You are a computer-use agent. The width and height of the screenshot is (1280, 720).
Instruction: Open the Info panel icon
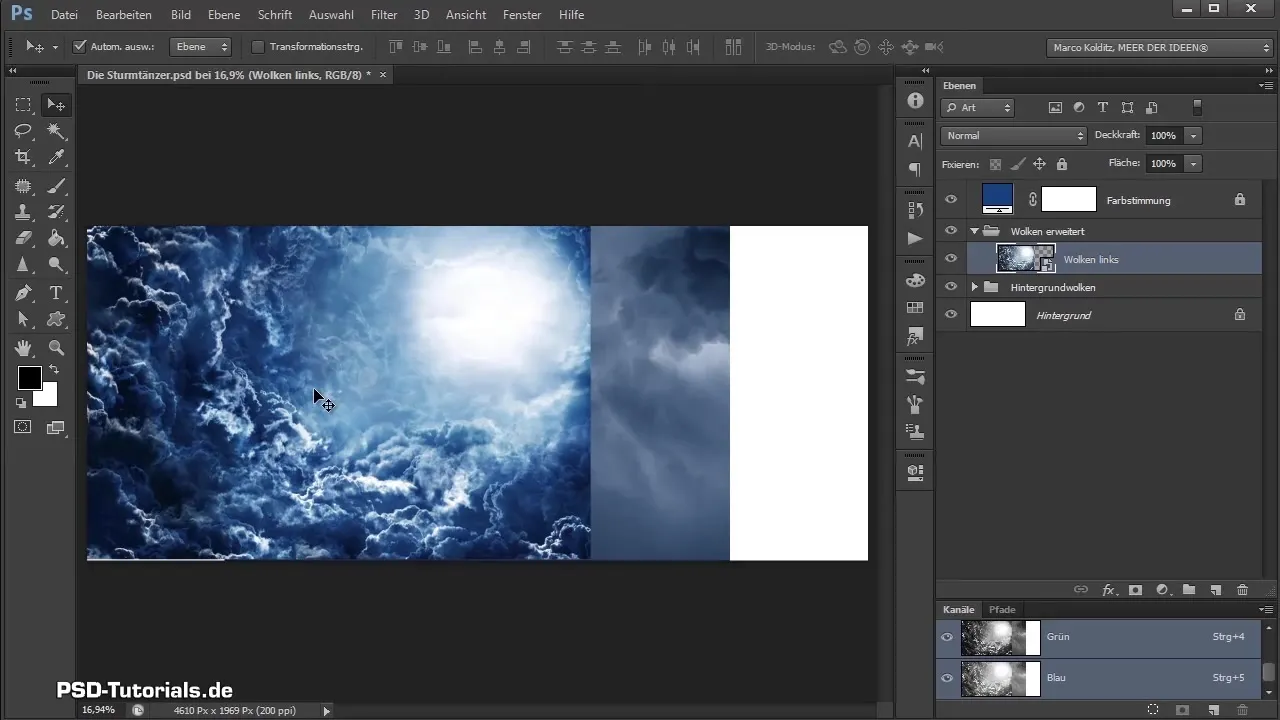[914, 101]
